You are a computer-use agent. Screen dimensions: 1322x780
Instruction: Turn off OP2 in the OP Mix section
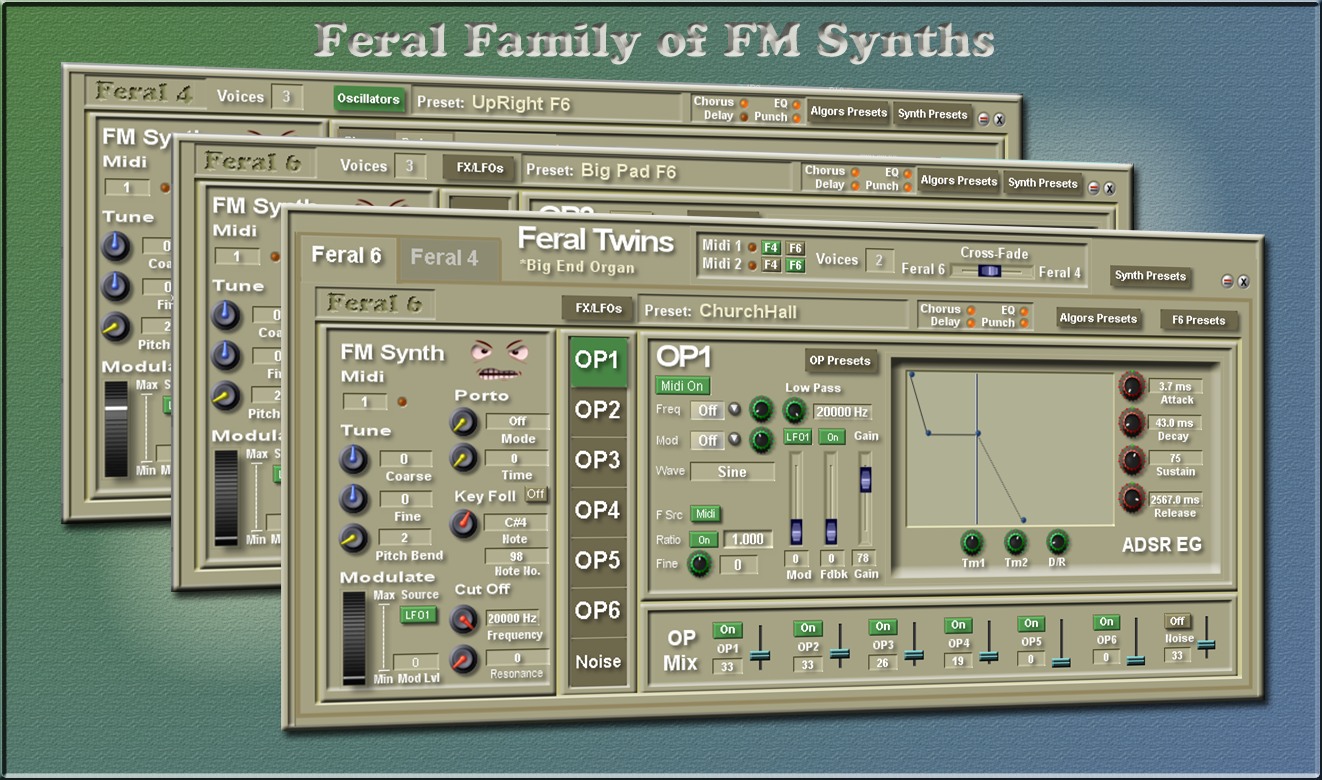(808, 628)
